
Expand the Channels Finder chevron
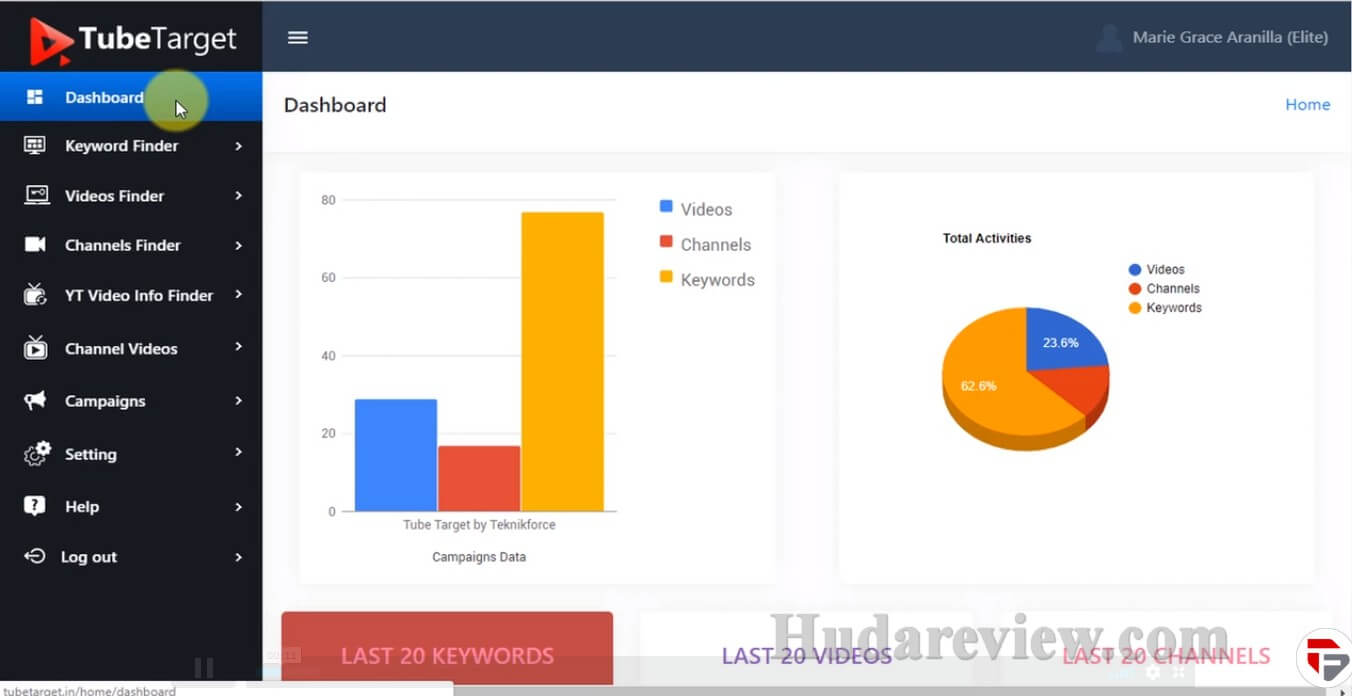[238, 245]
